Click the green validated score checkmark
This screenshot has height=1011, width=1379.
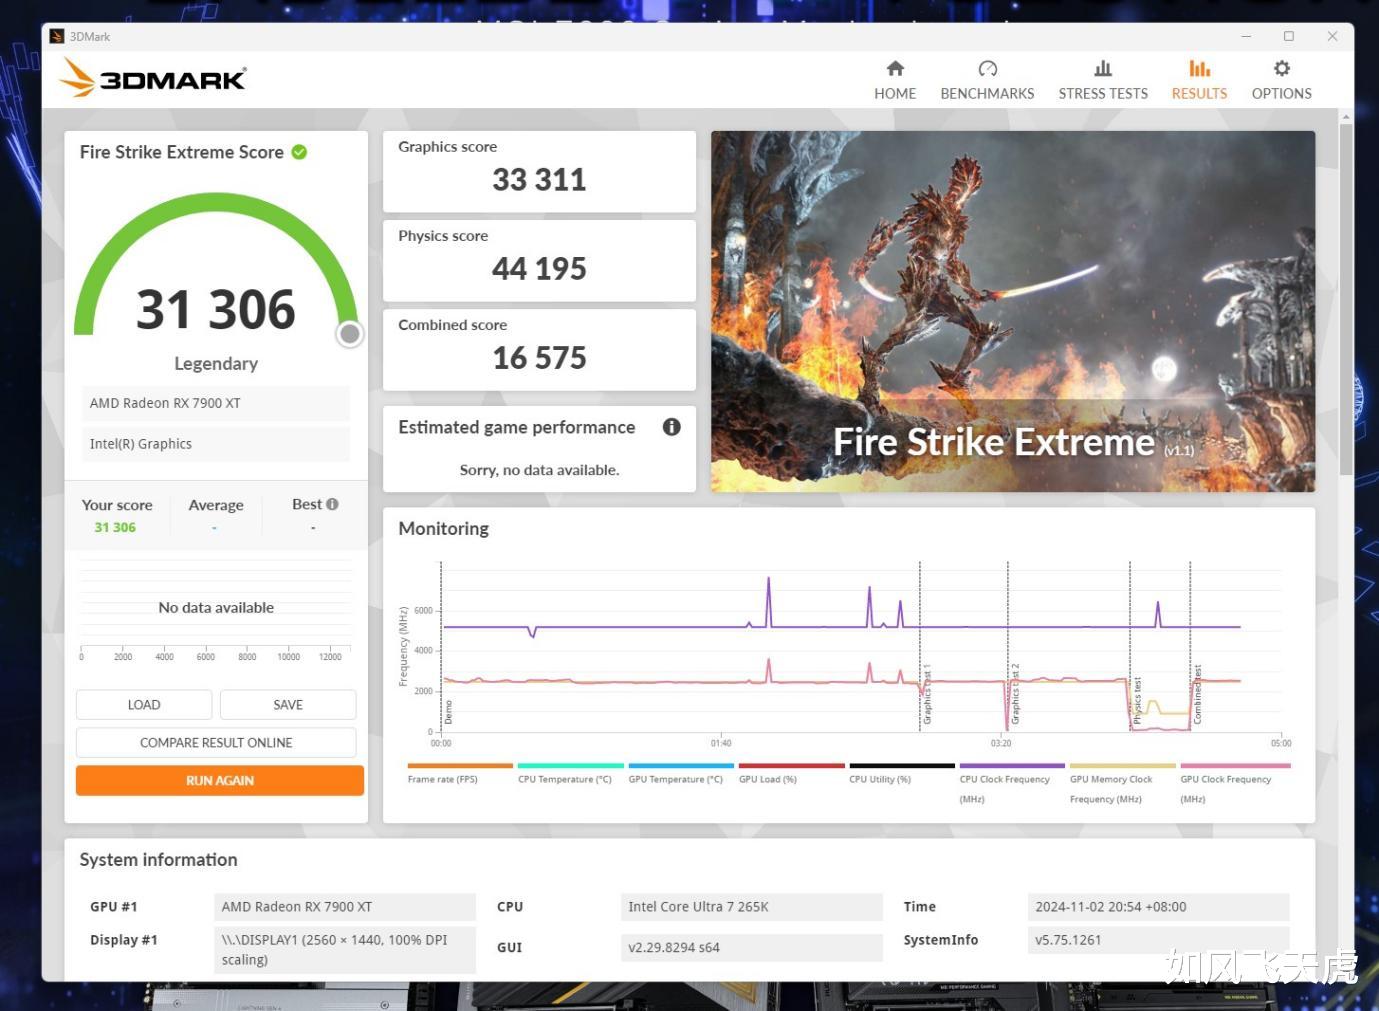tap(299, 152)
